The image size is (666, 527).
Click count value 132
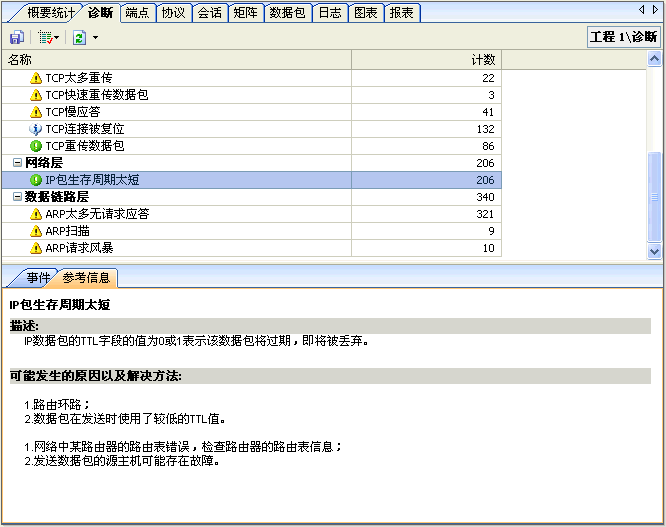click(x=485, y=129)
